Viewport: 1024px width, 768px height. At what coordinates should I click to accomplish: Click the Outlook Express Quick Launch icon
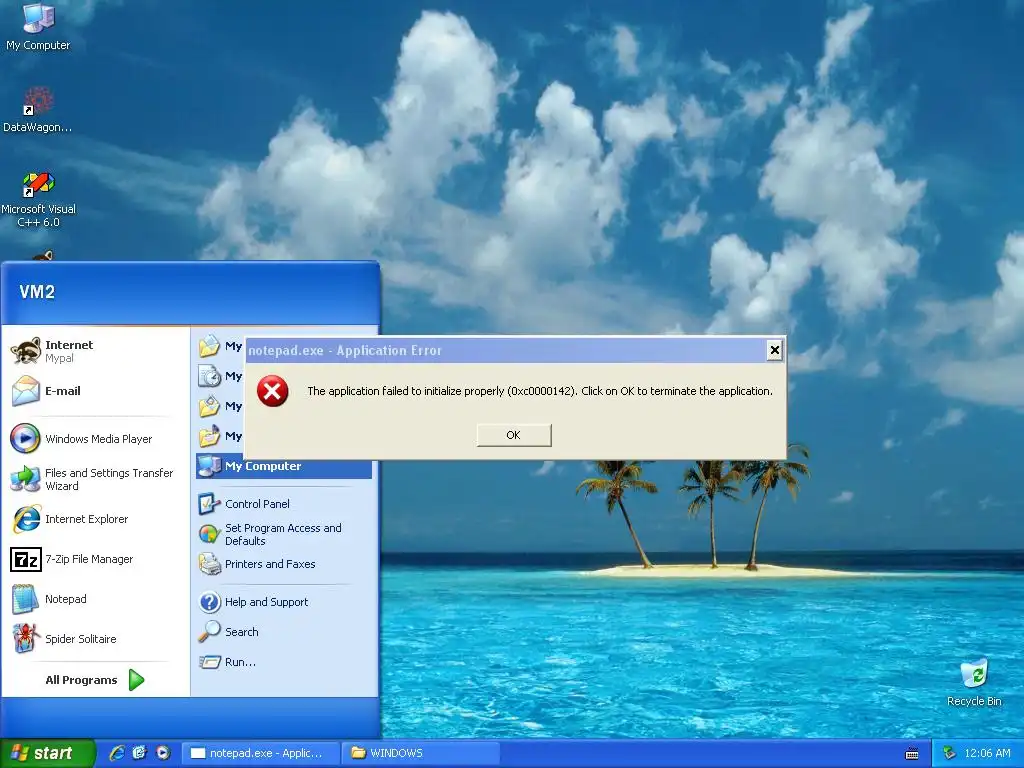[x=139, y=753]
